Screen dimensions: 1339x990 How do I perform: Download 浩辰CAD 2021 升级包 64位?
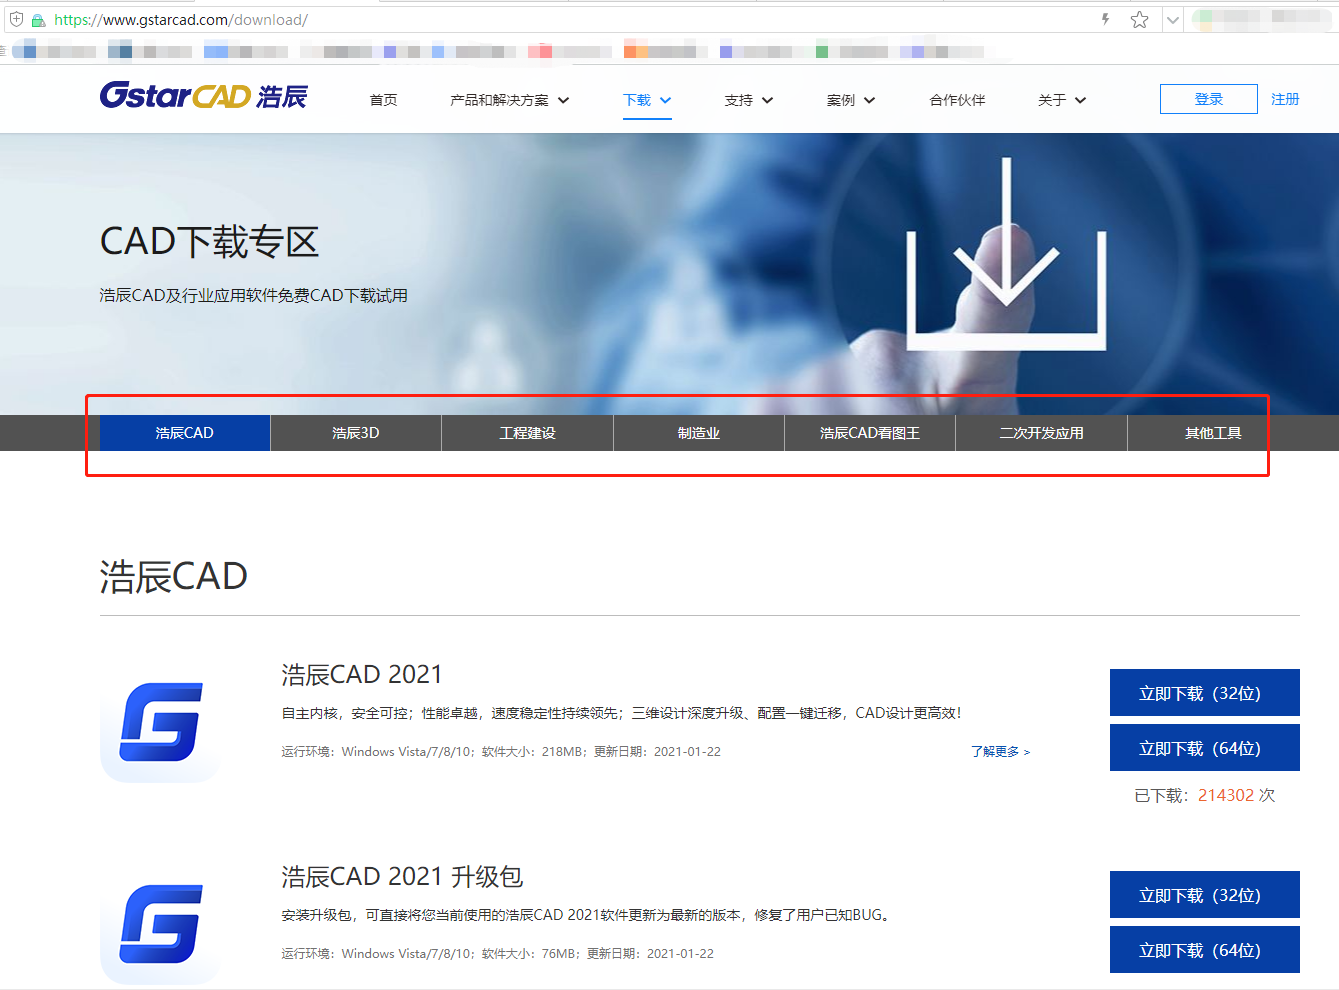click(x=1205, y=950)
